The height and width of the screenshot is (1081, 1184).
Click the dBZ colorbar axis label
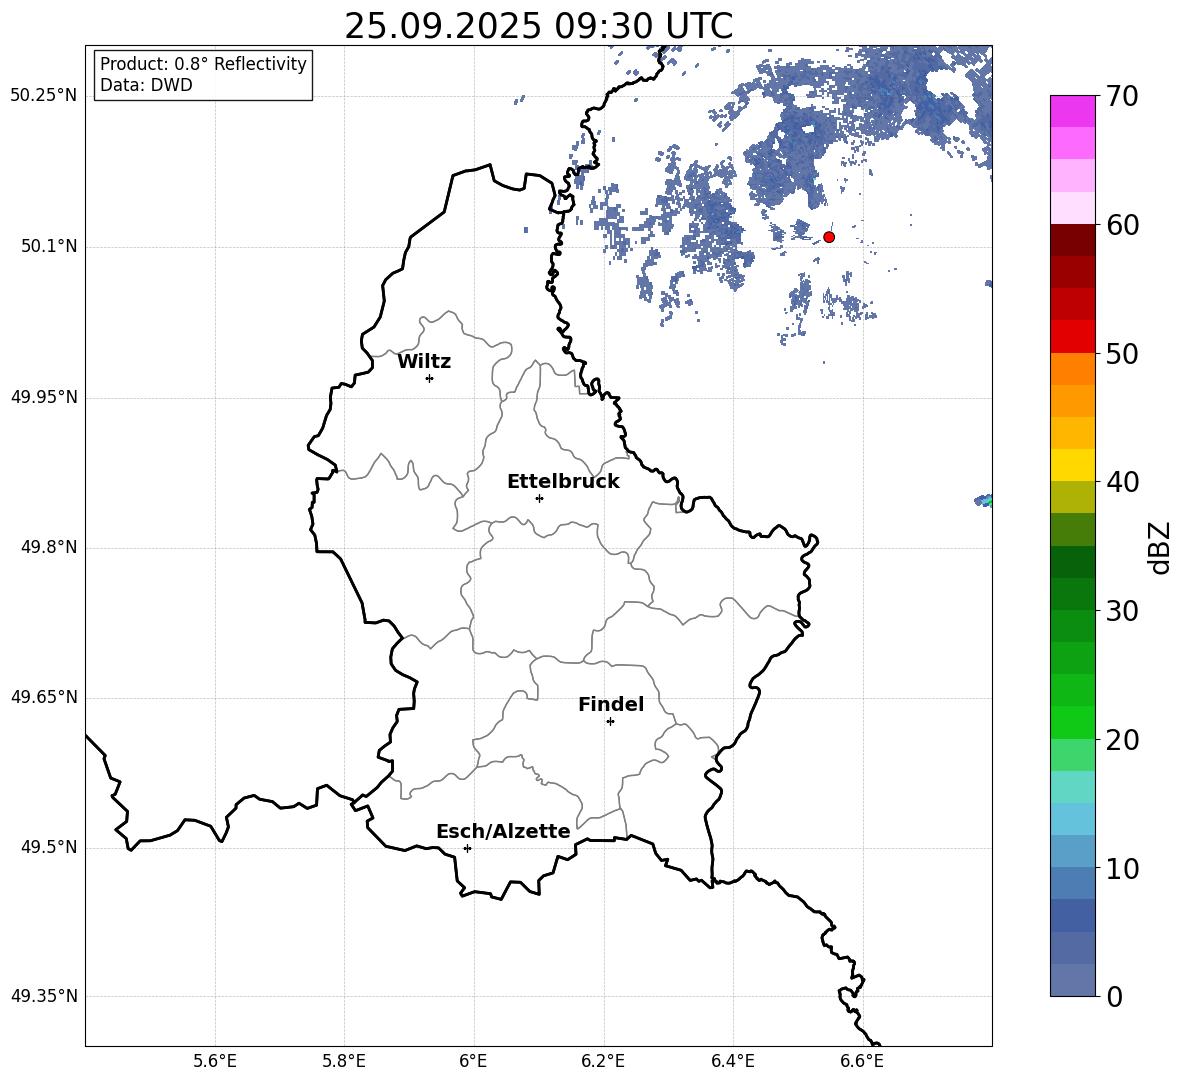tap(1161, 548)
